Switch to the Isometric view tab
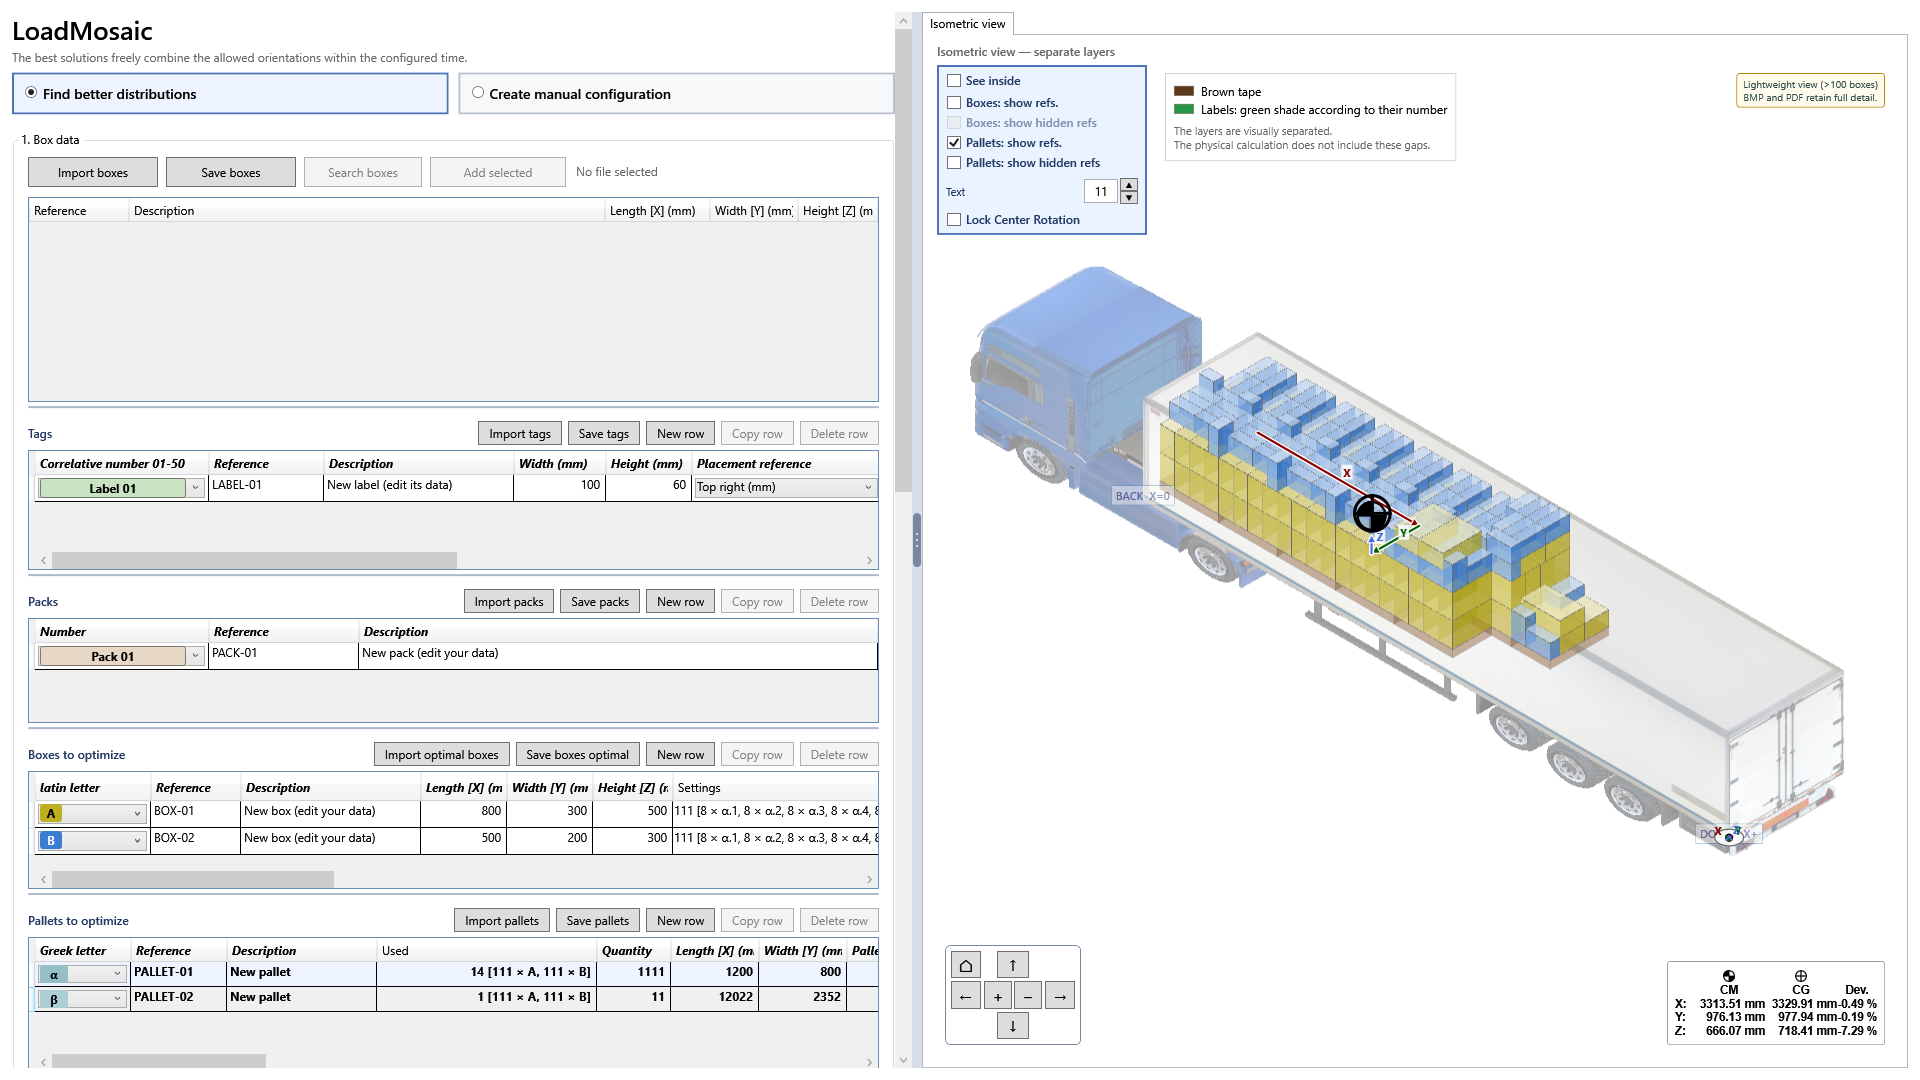 click(967, 24)
